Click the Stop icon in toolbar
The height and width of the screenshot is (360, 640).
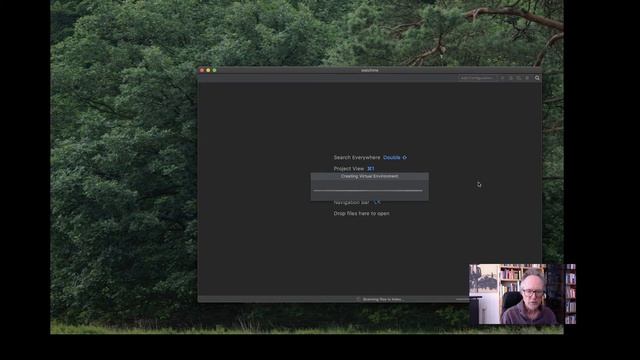(x=527, y=78)
